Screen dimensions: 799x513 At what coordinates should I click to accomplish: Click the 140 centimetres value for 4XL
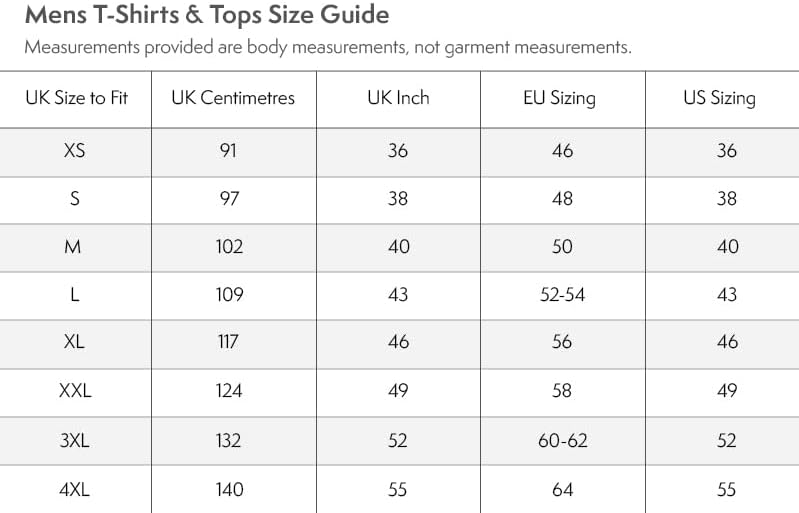[229, 490]
